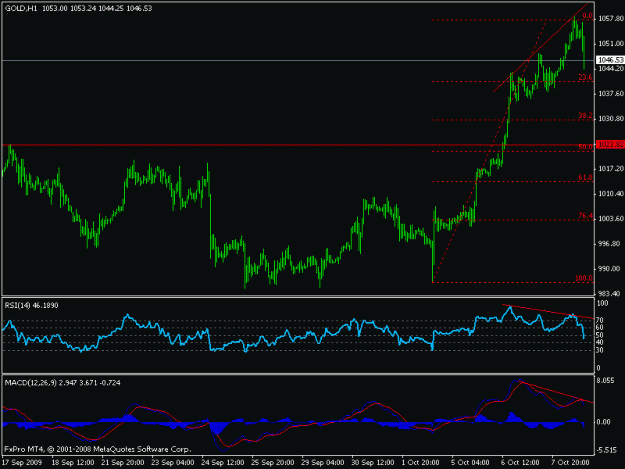
Task: Click the 24 Sep 12:00 time label
Action: [x=223, y=463]
